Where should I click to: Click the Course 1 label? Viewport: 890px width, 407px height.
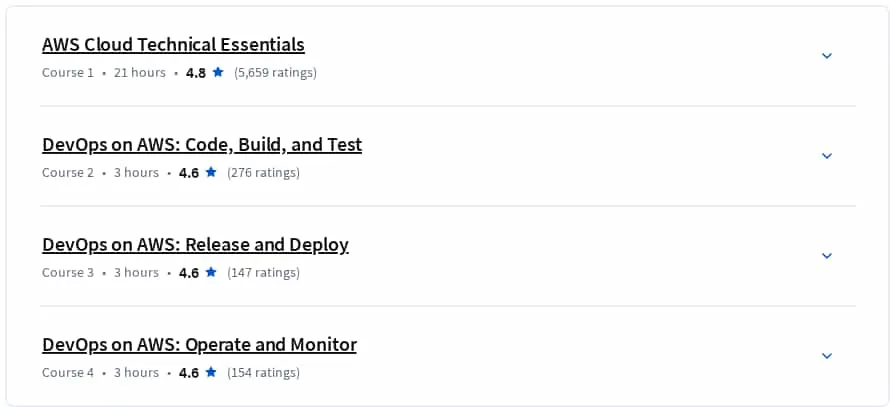click(68, 73)
